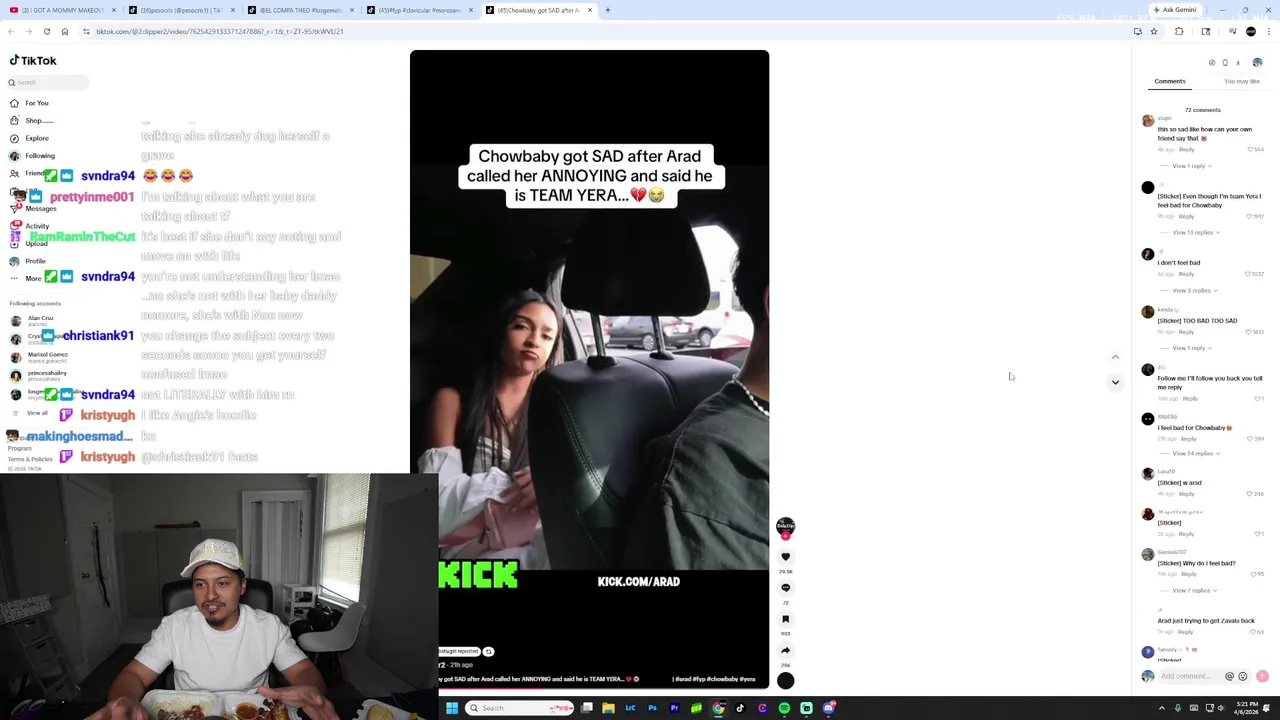
Task: Open the spinning sound disc below the share count
Action: [785, 681]
